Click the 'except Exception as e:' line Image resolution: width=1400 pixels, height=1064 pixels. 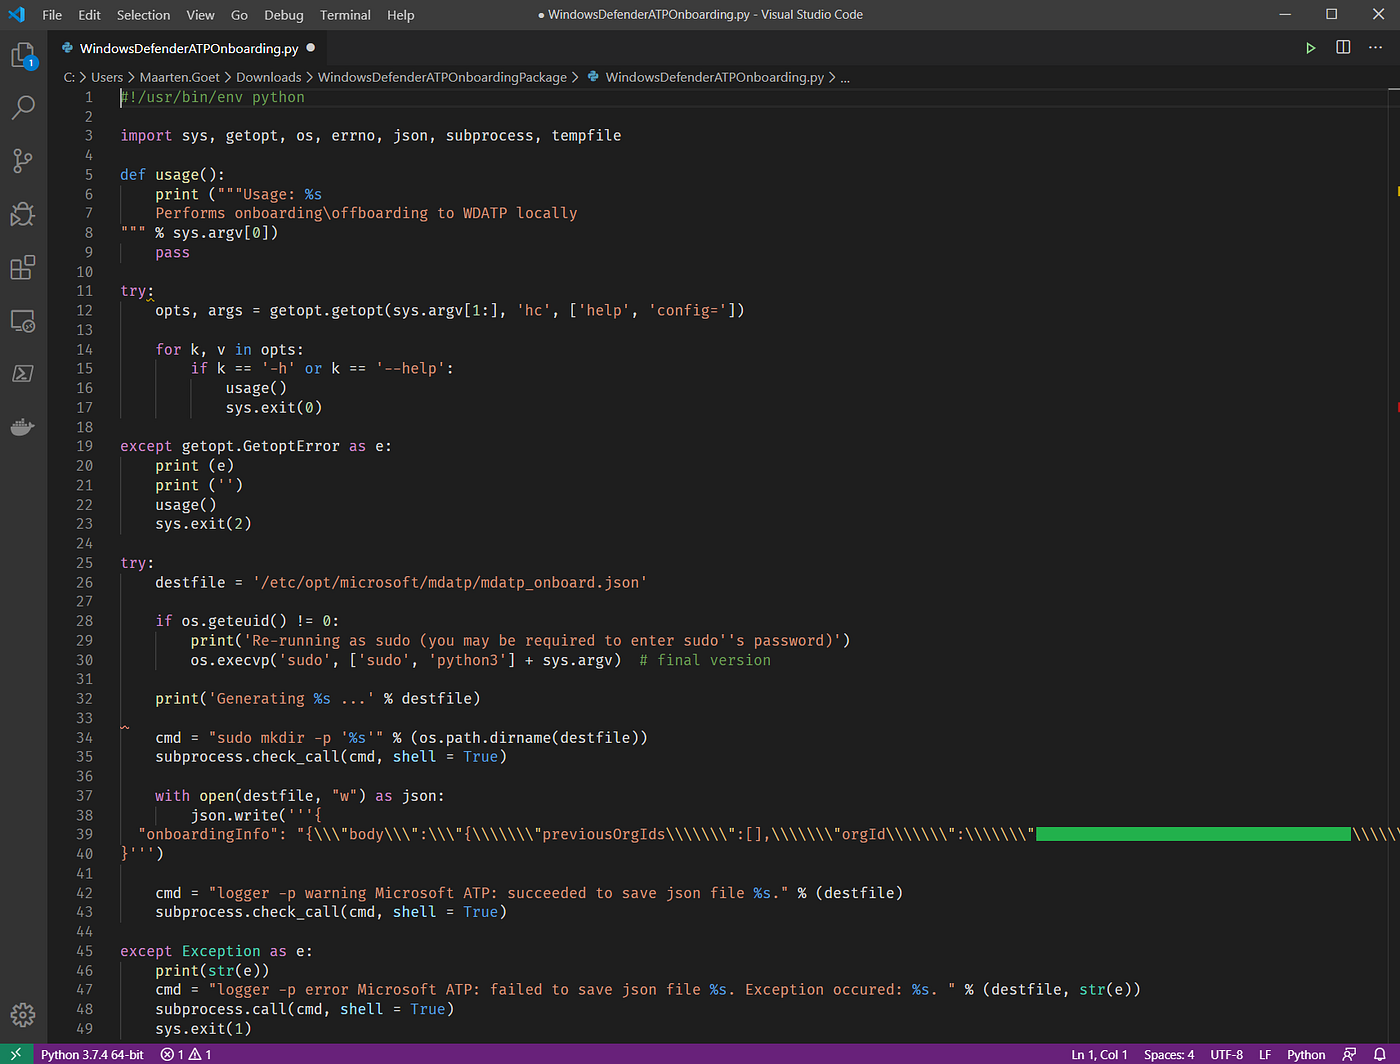pyautogui.click(x=216, y=951)
